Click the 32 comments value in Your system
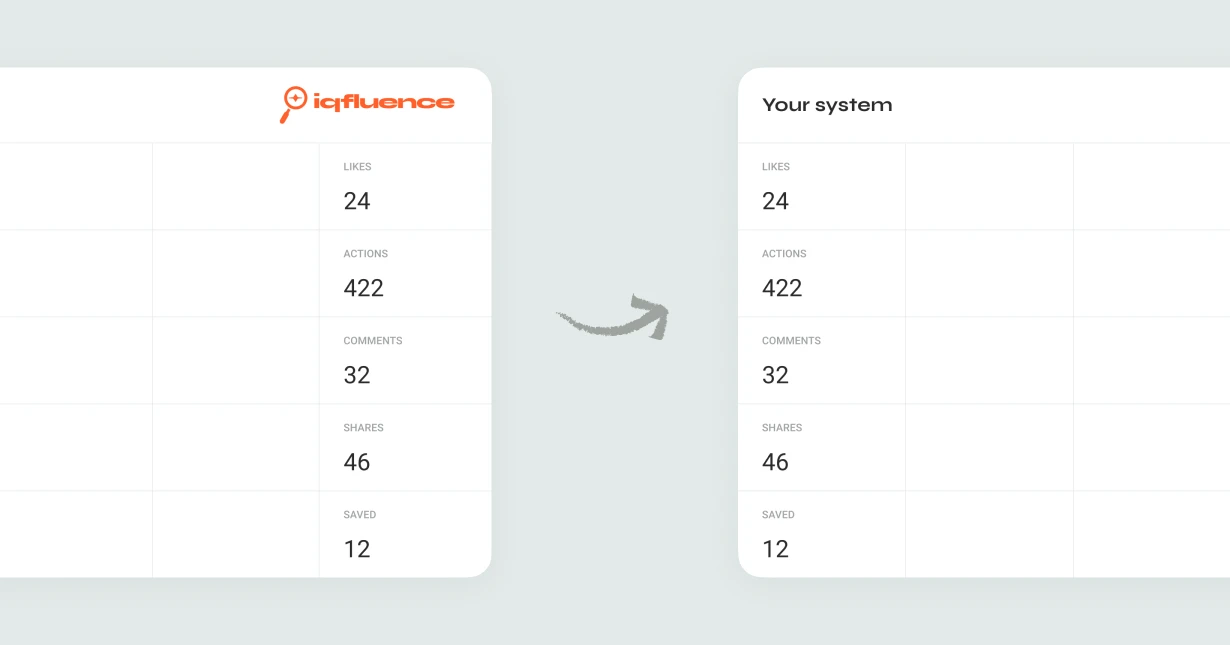 coord(776,375)
